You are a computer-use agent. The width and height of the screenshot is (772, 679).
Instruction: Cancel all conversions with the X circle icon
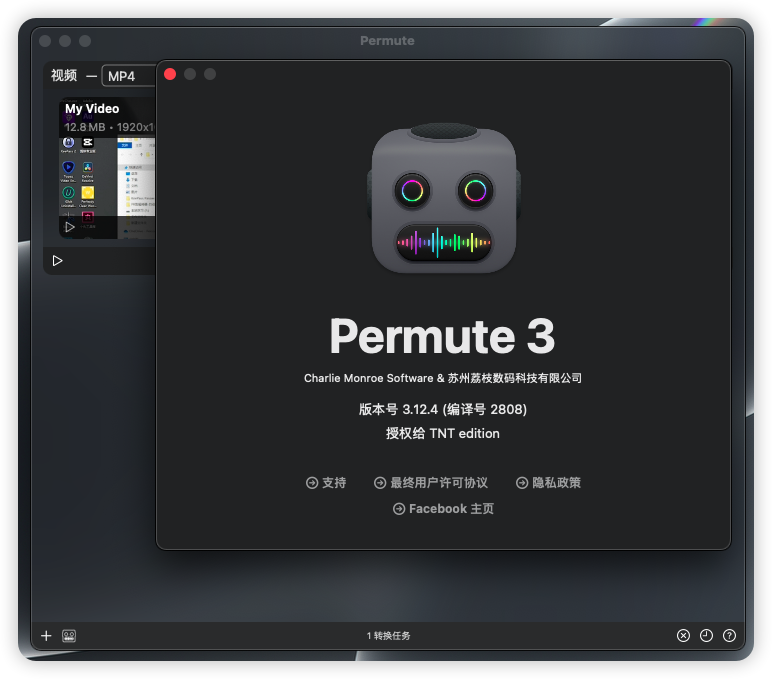point(683,636)
